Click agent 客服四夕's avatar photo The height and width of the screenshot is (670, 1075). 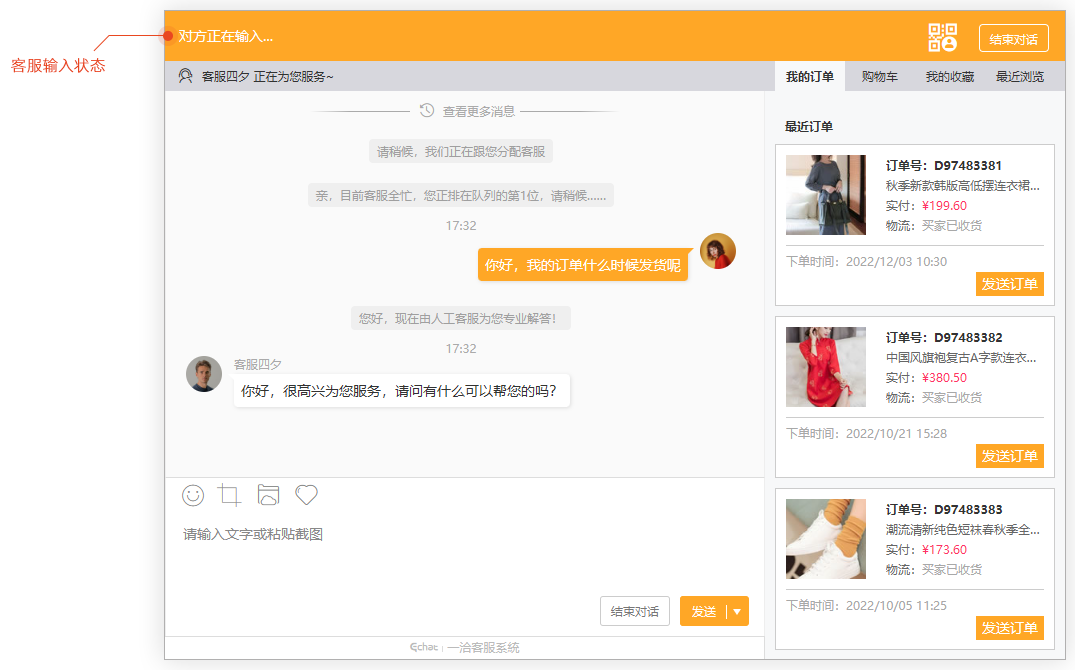204,374
